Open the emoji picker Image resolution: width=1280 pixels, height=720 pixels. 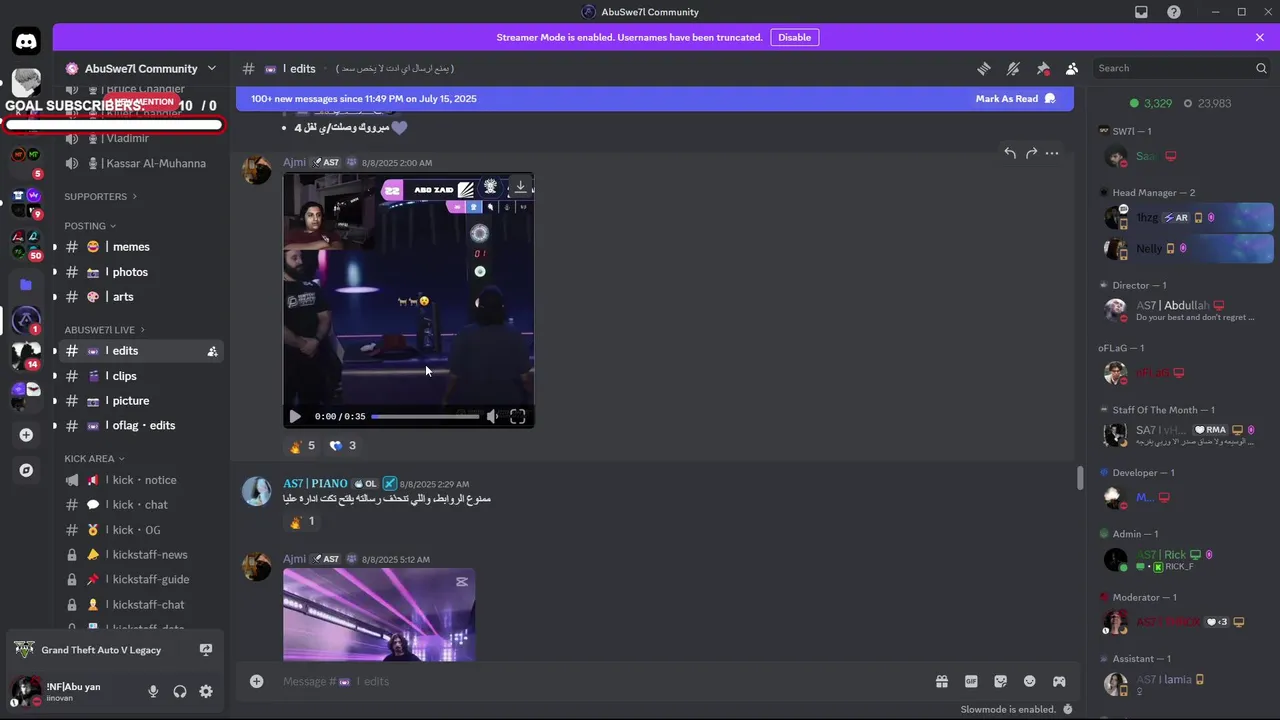pos(1029,681)
